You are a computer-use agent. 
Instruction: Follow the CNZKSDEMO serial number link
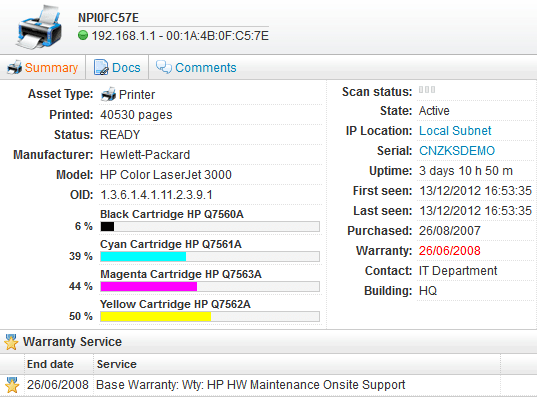click(x=457, y=151)
